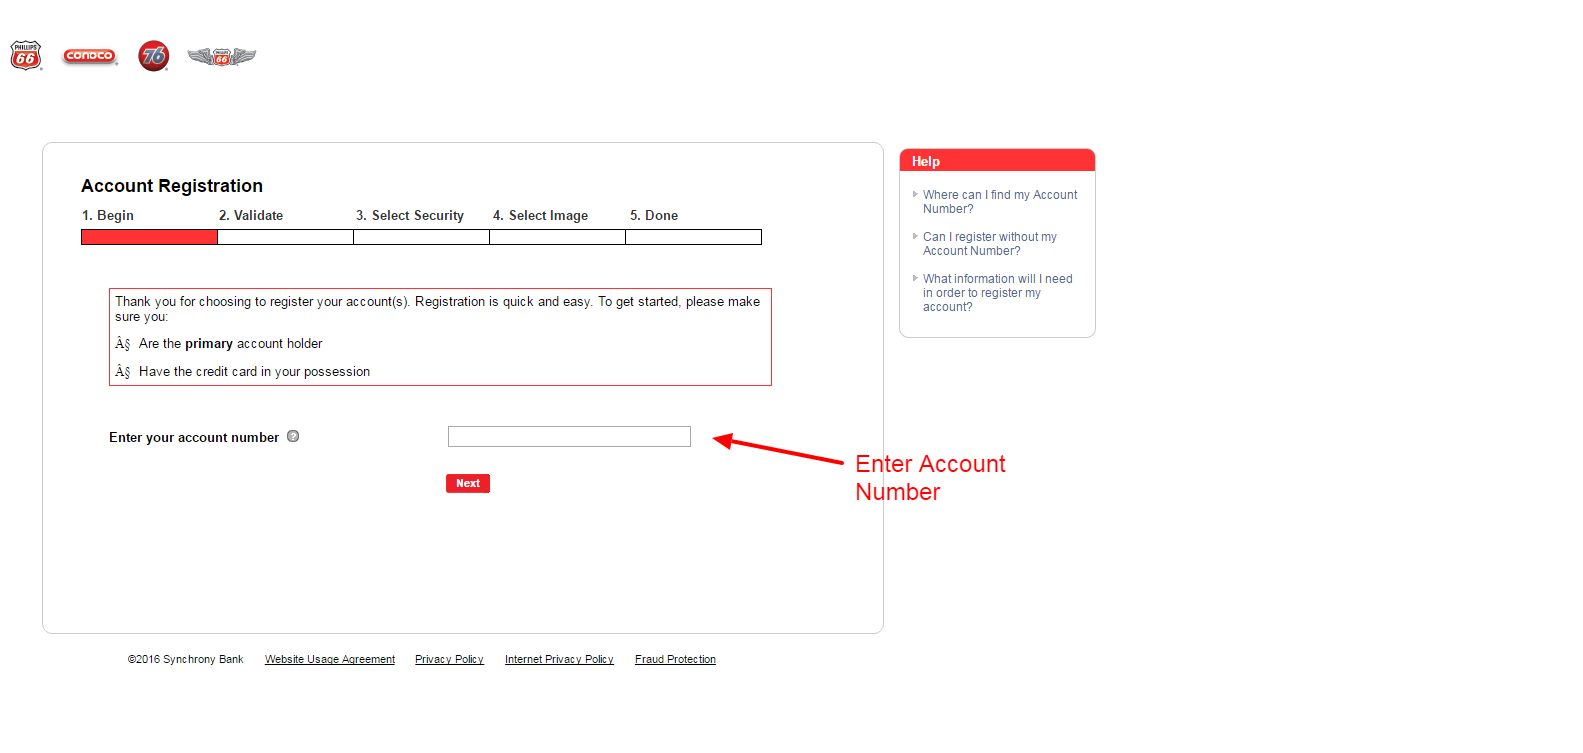Click the red 76 ball logo

[x=154, y=56]
